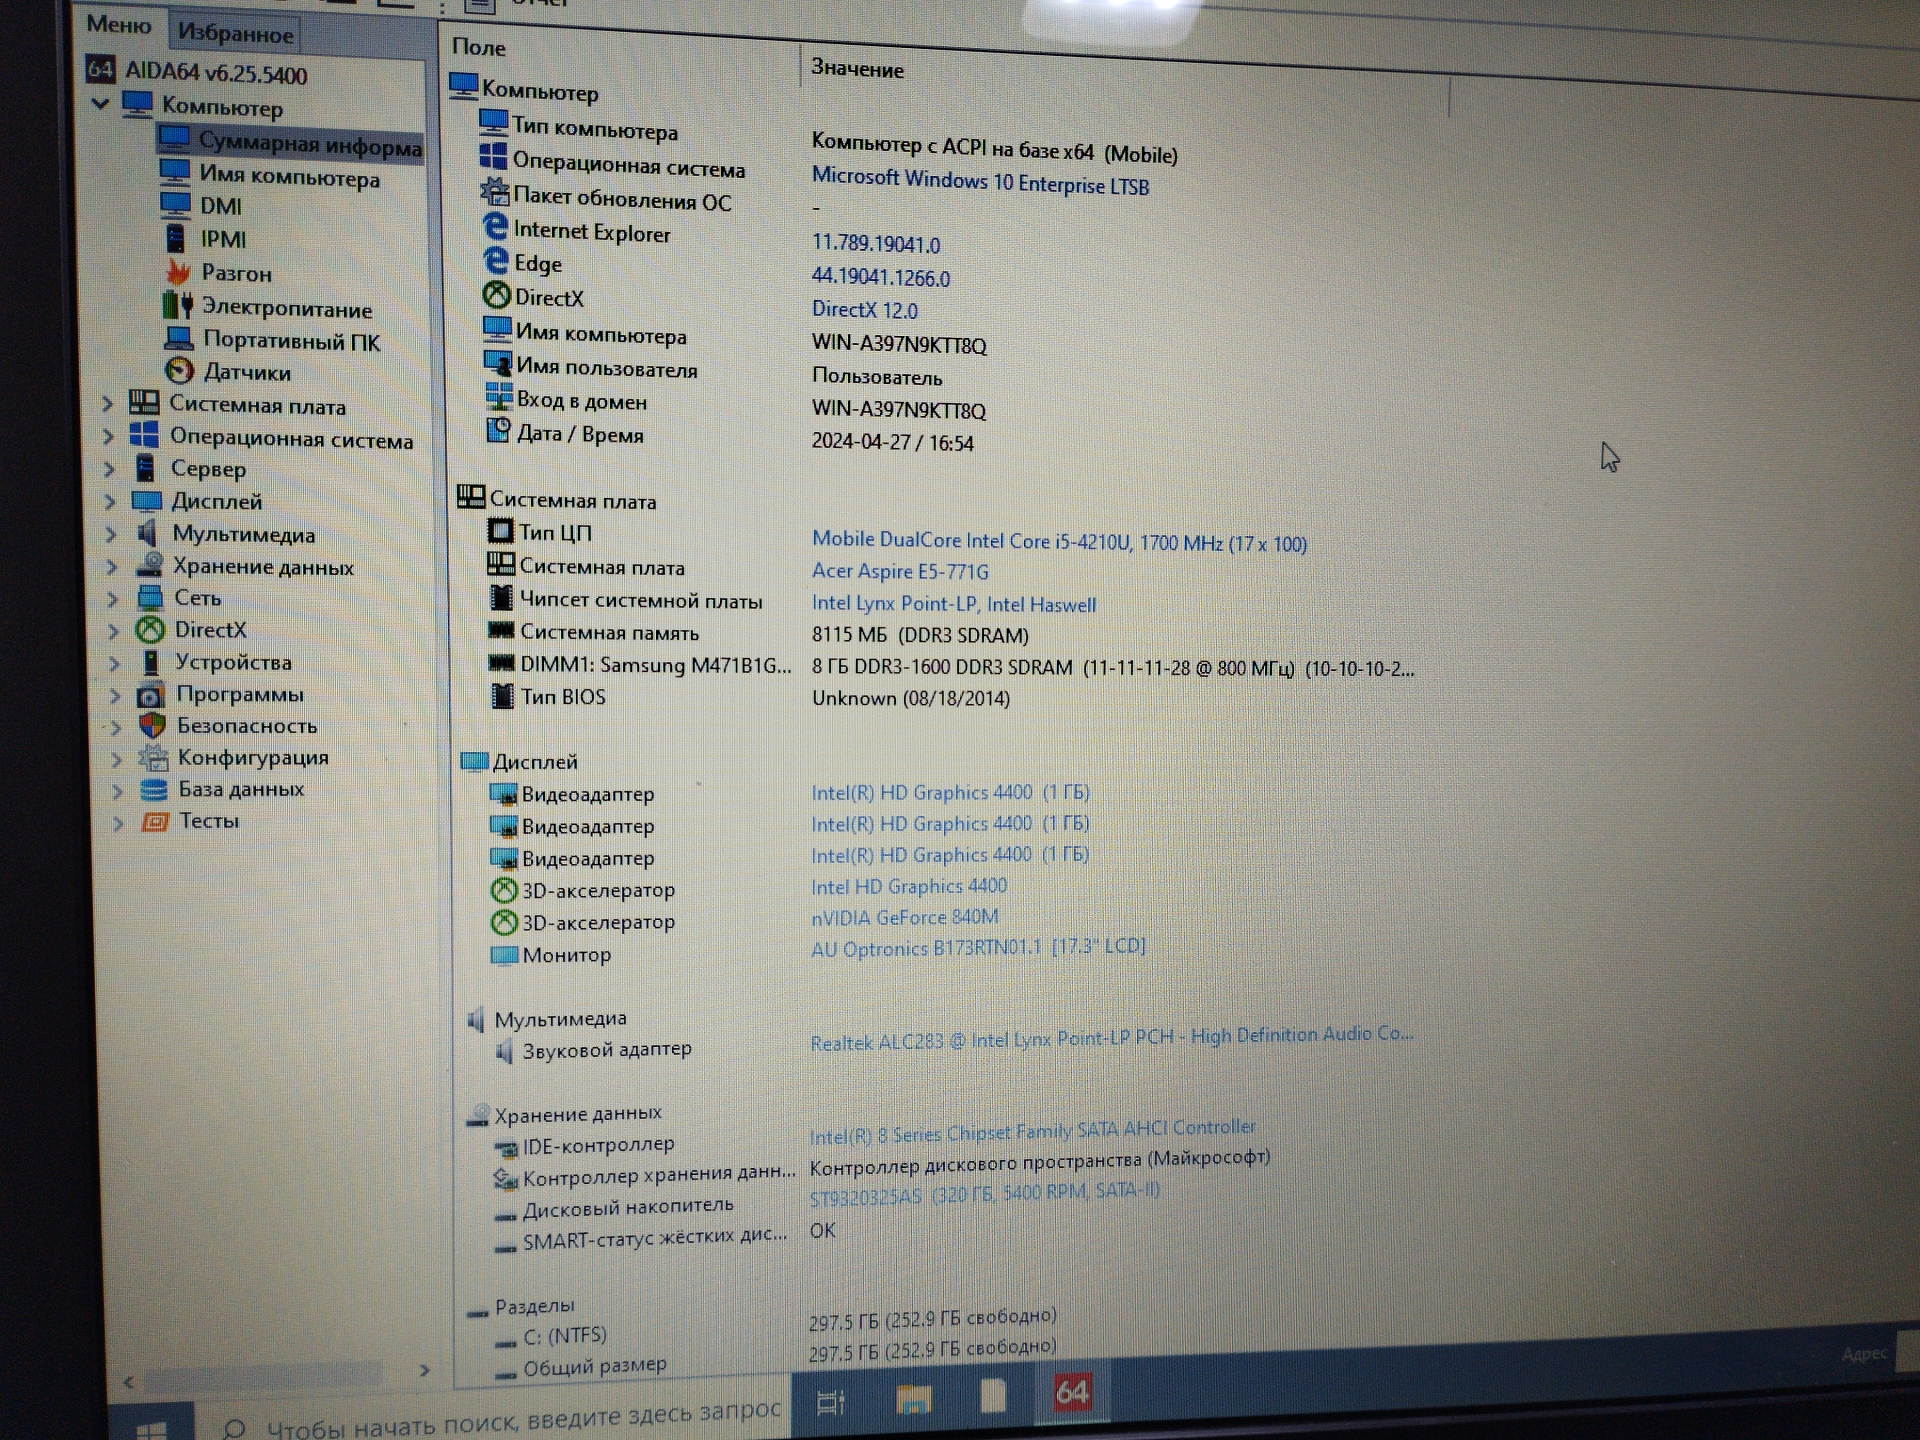Collapse the Компьютер tree node
This screenshot has width=1920, height=1440.
100,102
